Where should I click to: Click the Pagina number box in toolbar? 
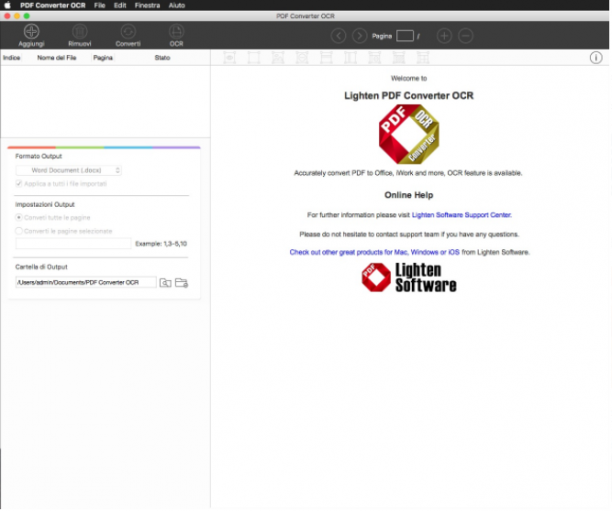click(x=405, y=36)
